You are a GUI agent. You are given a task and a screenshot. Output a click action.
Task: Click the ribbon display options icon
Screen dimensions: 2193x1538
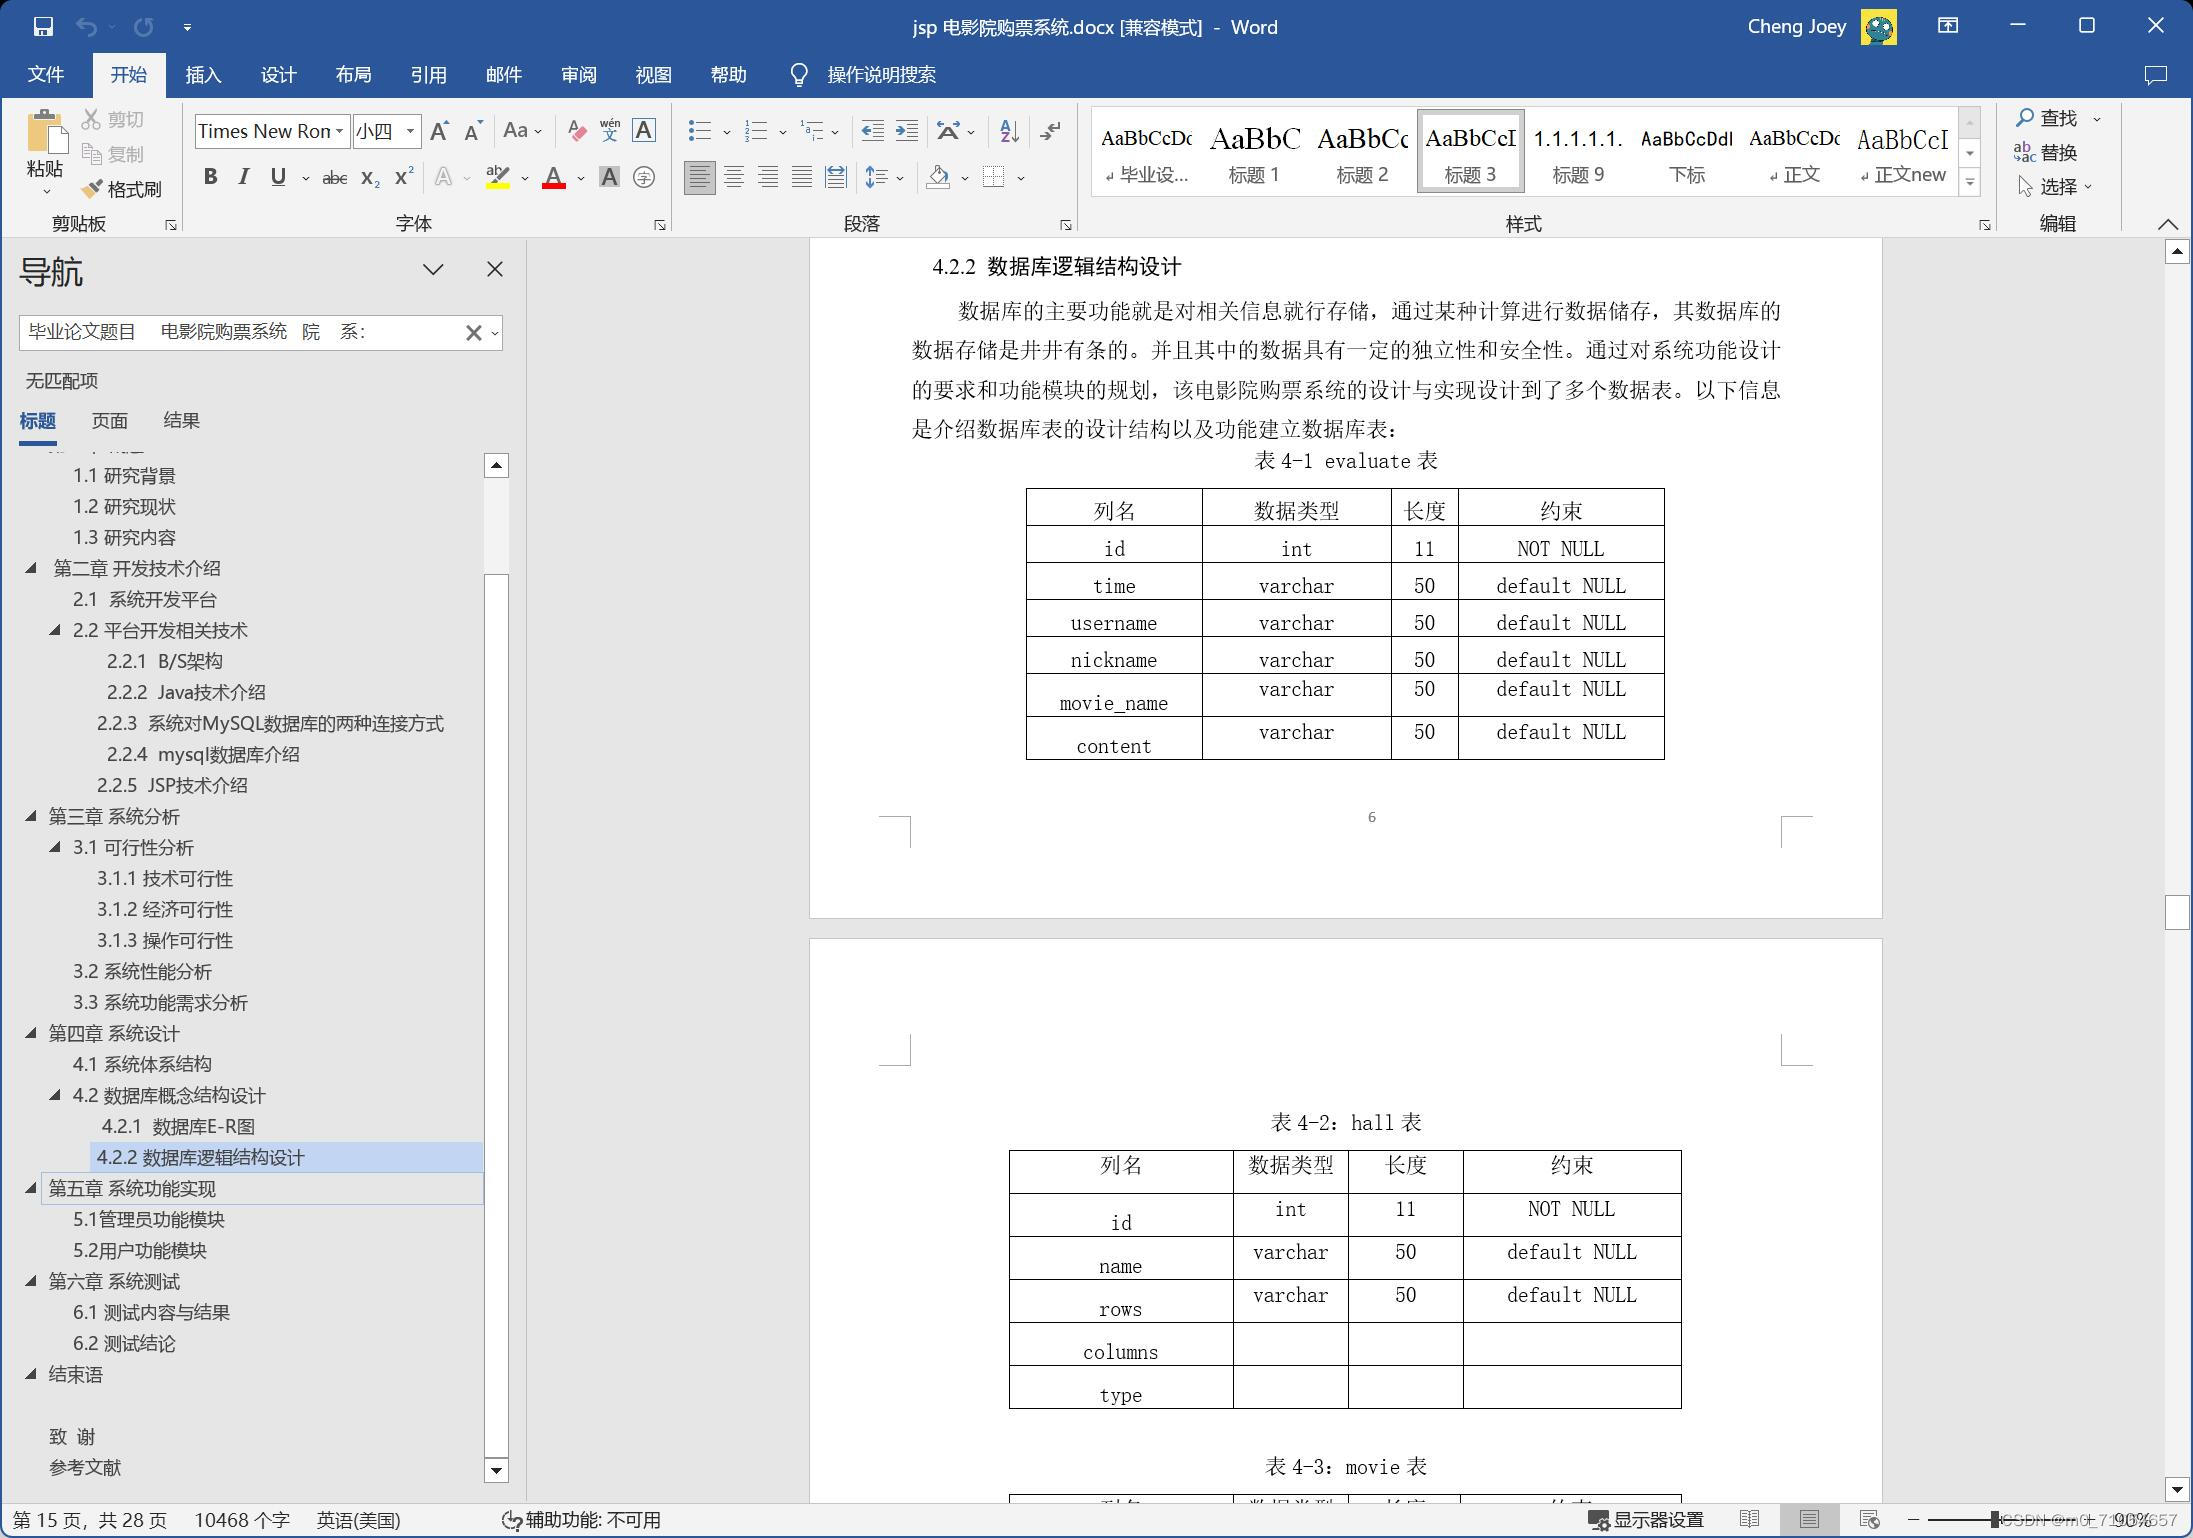pyautogui.click(x=1948, y=27)
